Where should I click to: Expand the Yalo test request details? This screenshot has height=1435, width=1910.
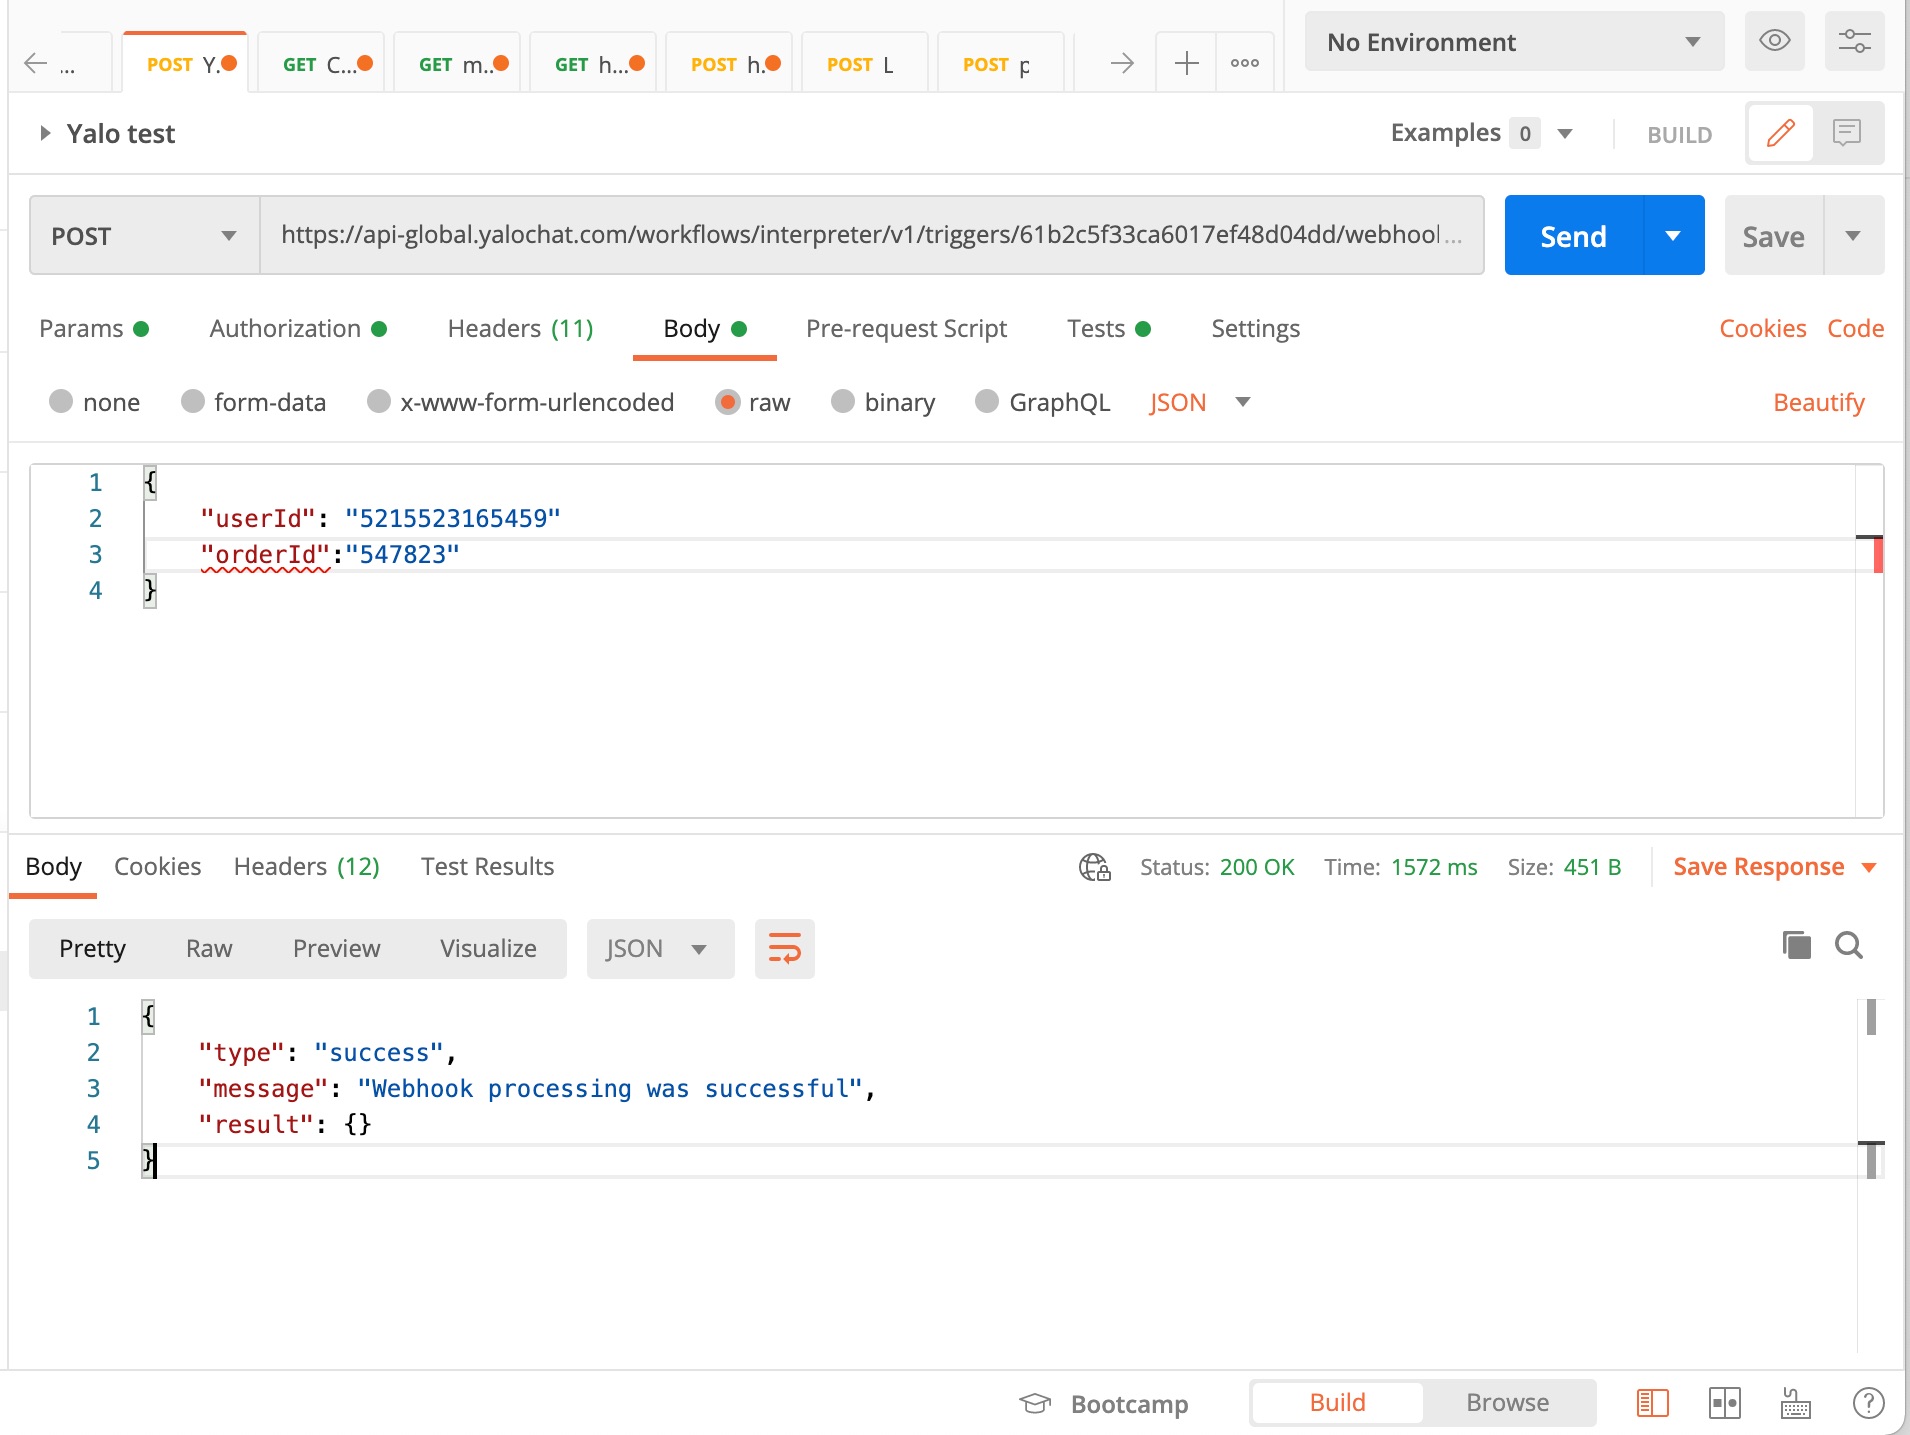click(44, 133)
